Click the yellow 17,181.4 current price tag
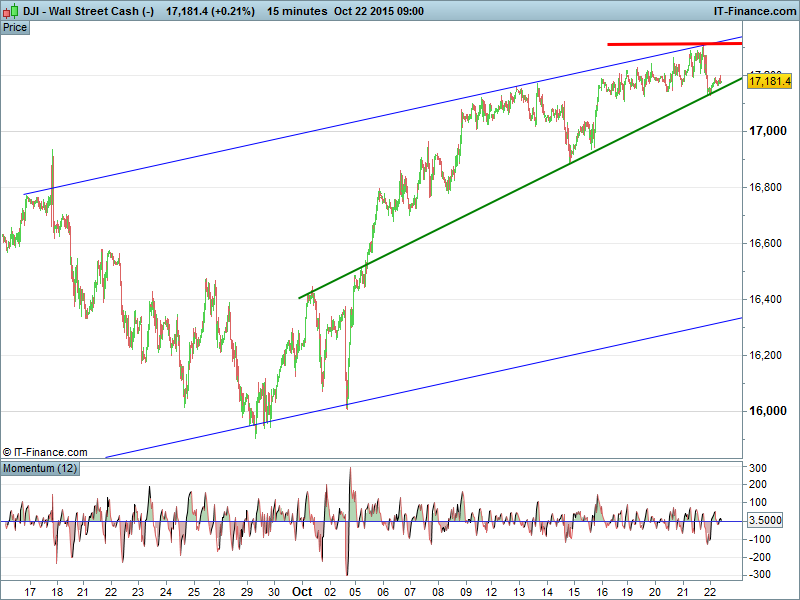 point(771,80)
